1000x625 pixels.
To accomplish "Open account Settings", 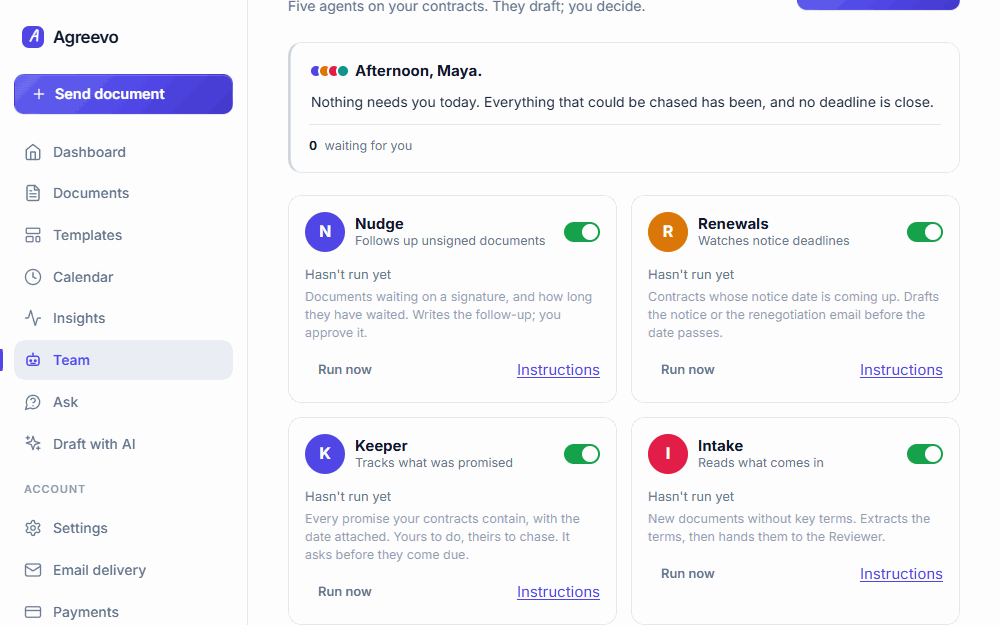I will [123, 528].
